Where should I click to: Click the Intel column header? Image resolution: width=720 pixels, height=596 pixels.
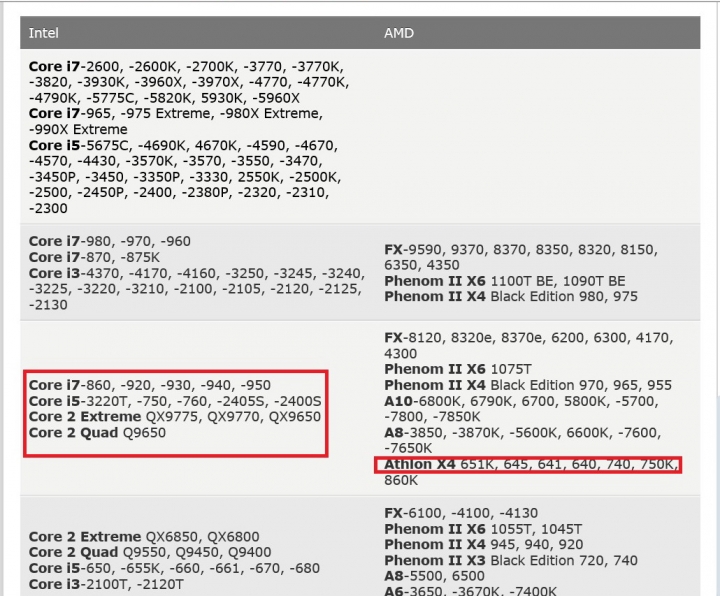[44, 33]
